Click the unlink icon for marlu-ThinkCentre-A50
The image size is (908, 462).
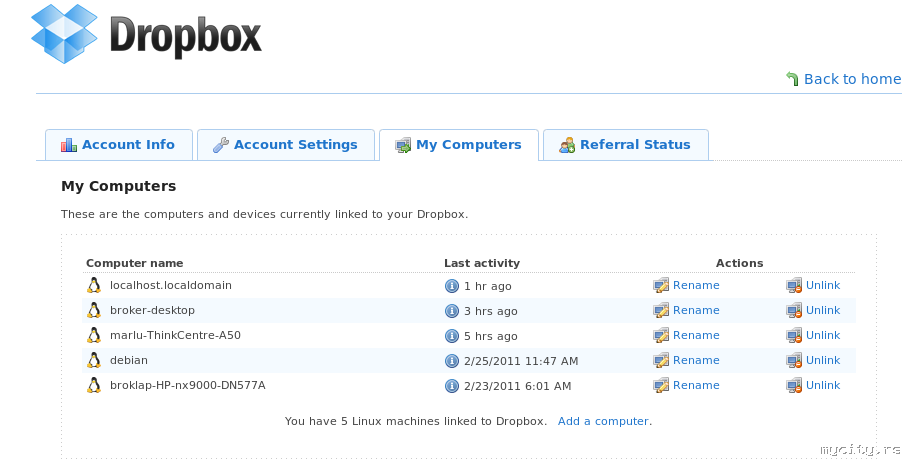[794, 335]
